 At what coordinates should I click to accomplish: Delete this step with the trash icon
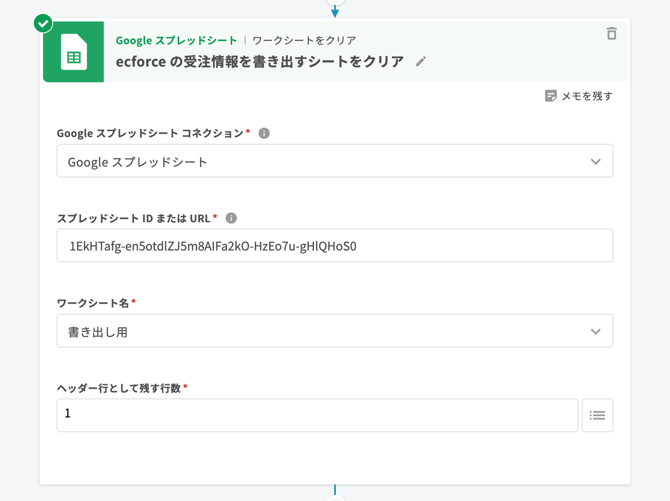point(611,33)
